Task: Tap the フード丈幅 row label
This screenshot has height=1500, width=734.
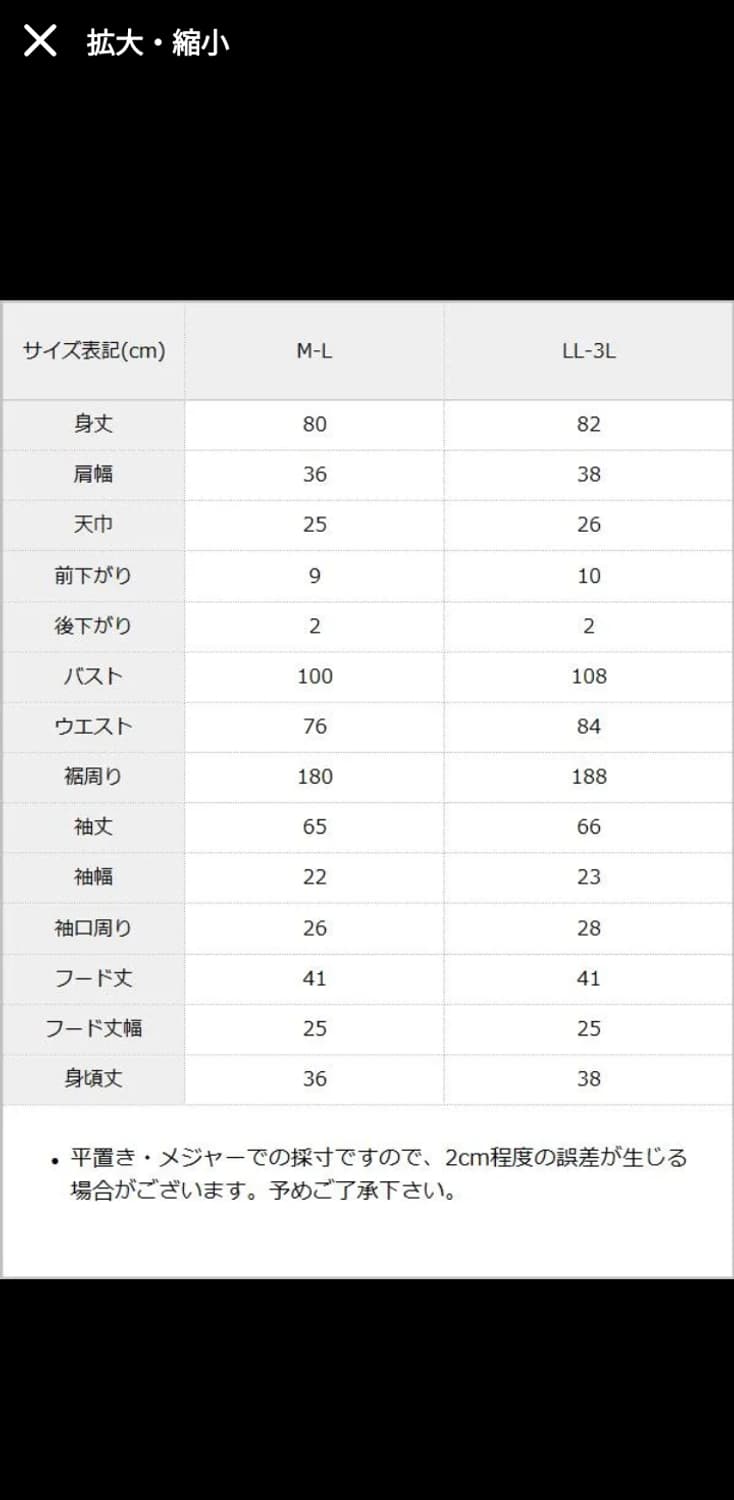Action: point(94,1029)
